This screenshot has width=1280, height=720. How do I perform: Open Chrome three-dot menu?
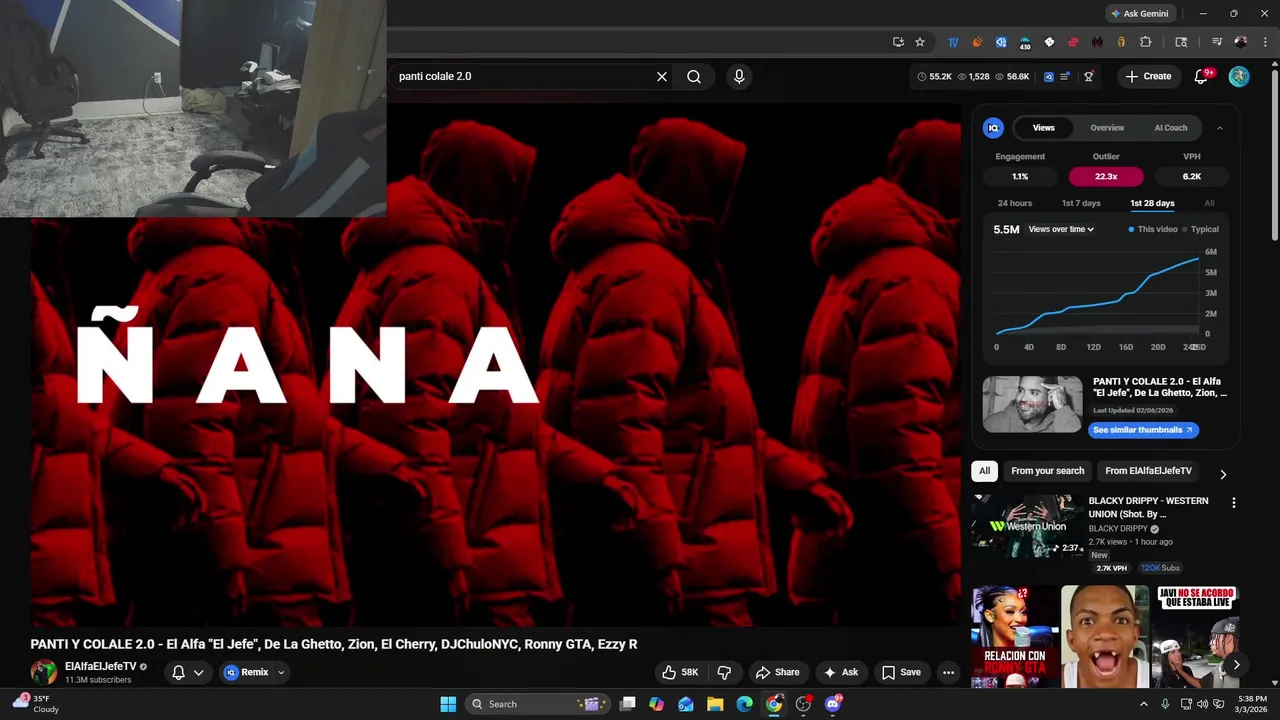[x=1264, y=42]
